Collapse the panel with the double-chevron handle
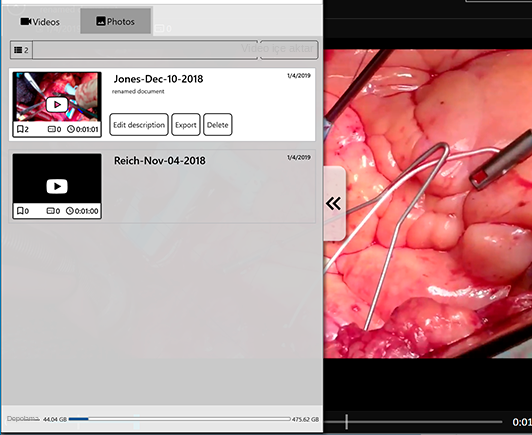The image size is (532, 435). coord(334,204)
